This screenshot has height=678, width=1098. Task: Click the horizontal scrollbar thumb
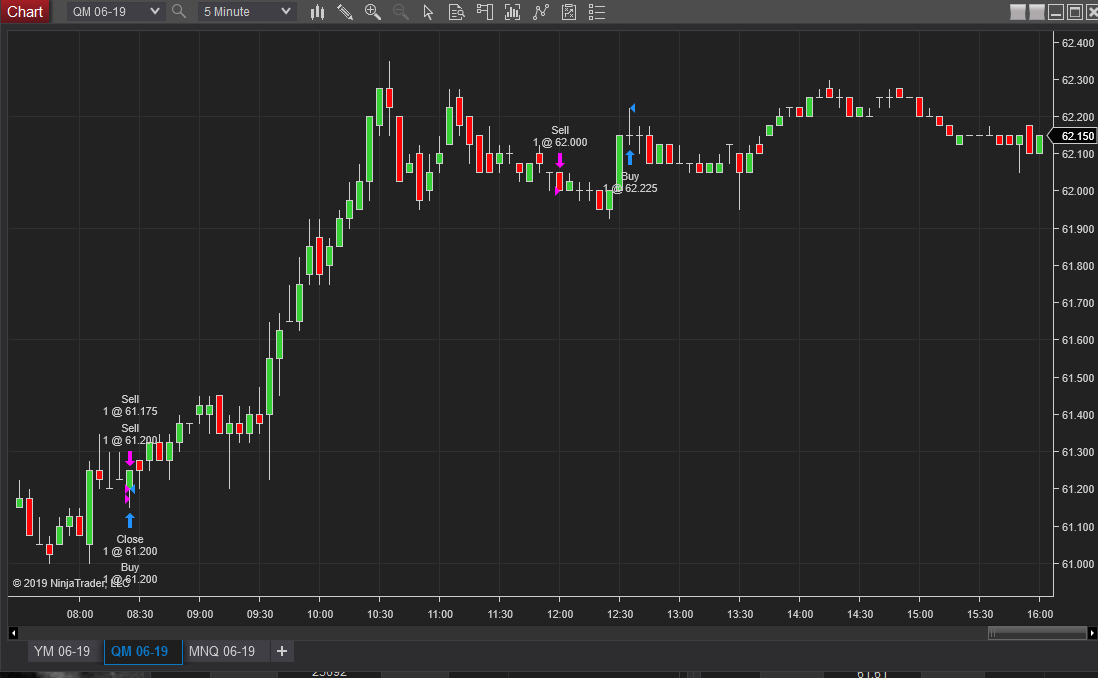coord(1036,633)
